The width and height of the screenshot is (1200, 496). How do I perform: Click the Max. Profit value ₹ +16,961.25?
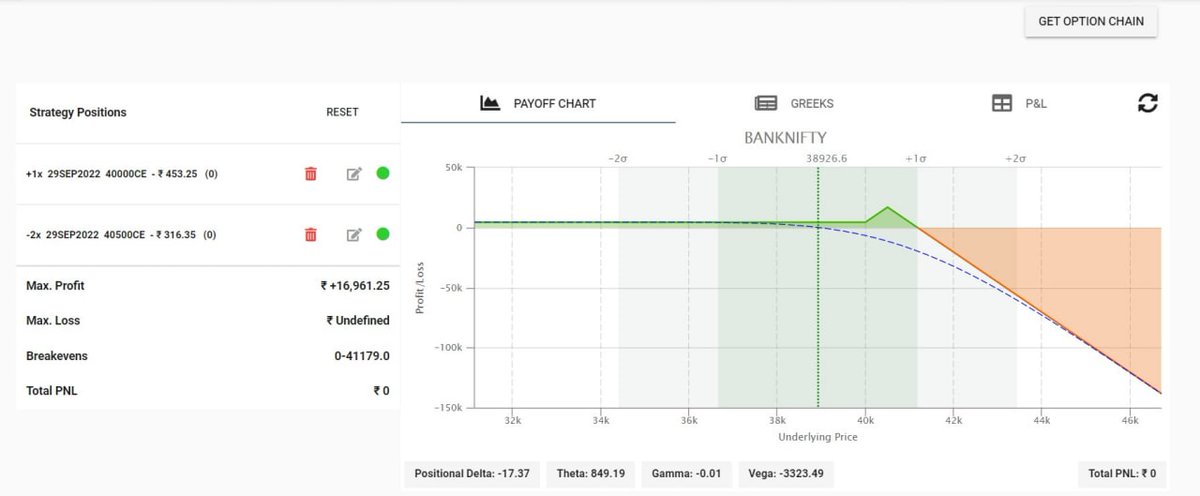pyautogui.click(x=355, y=286)
